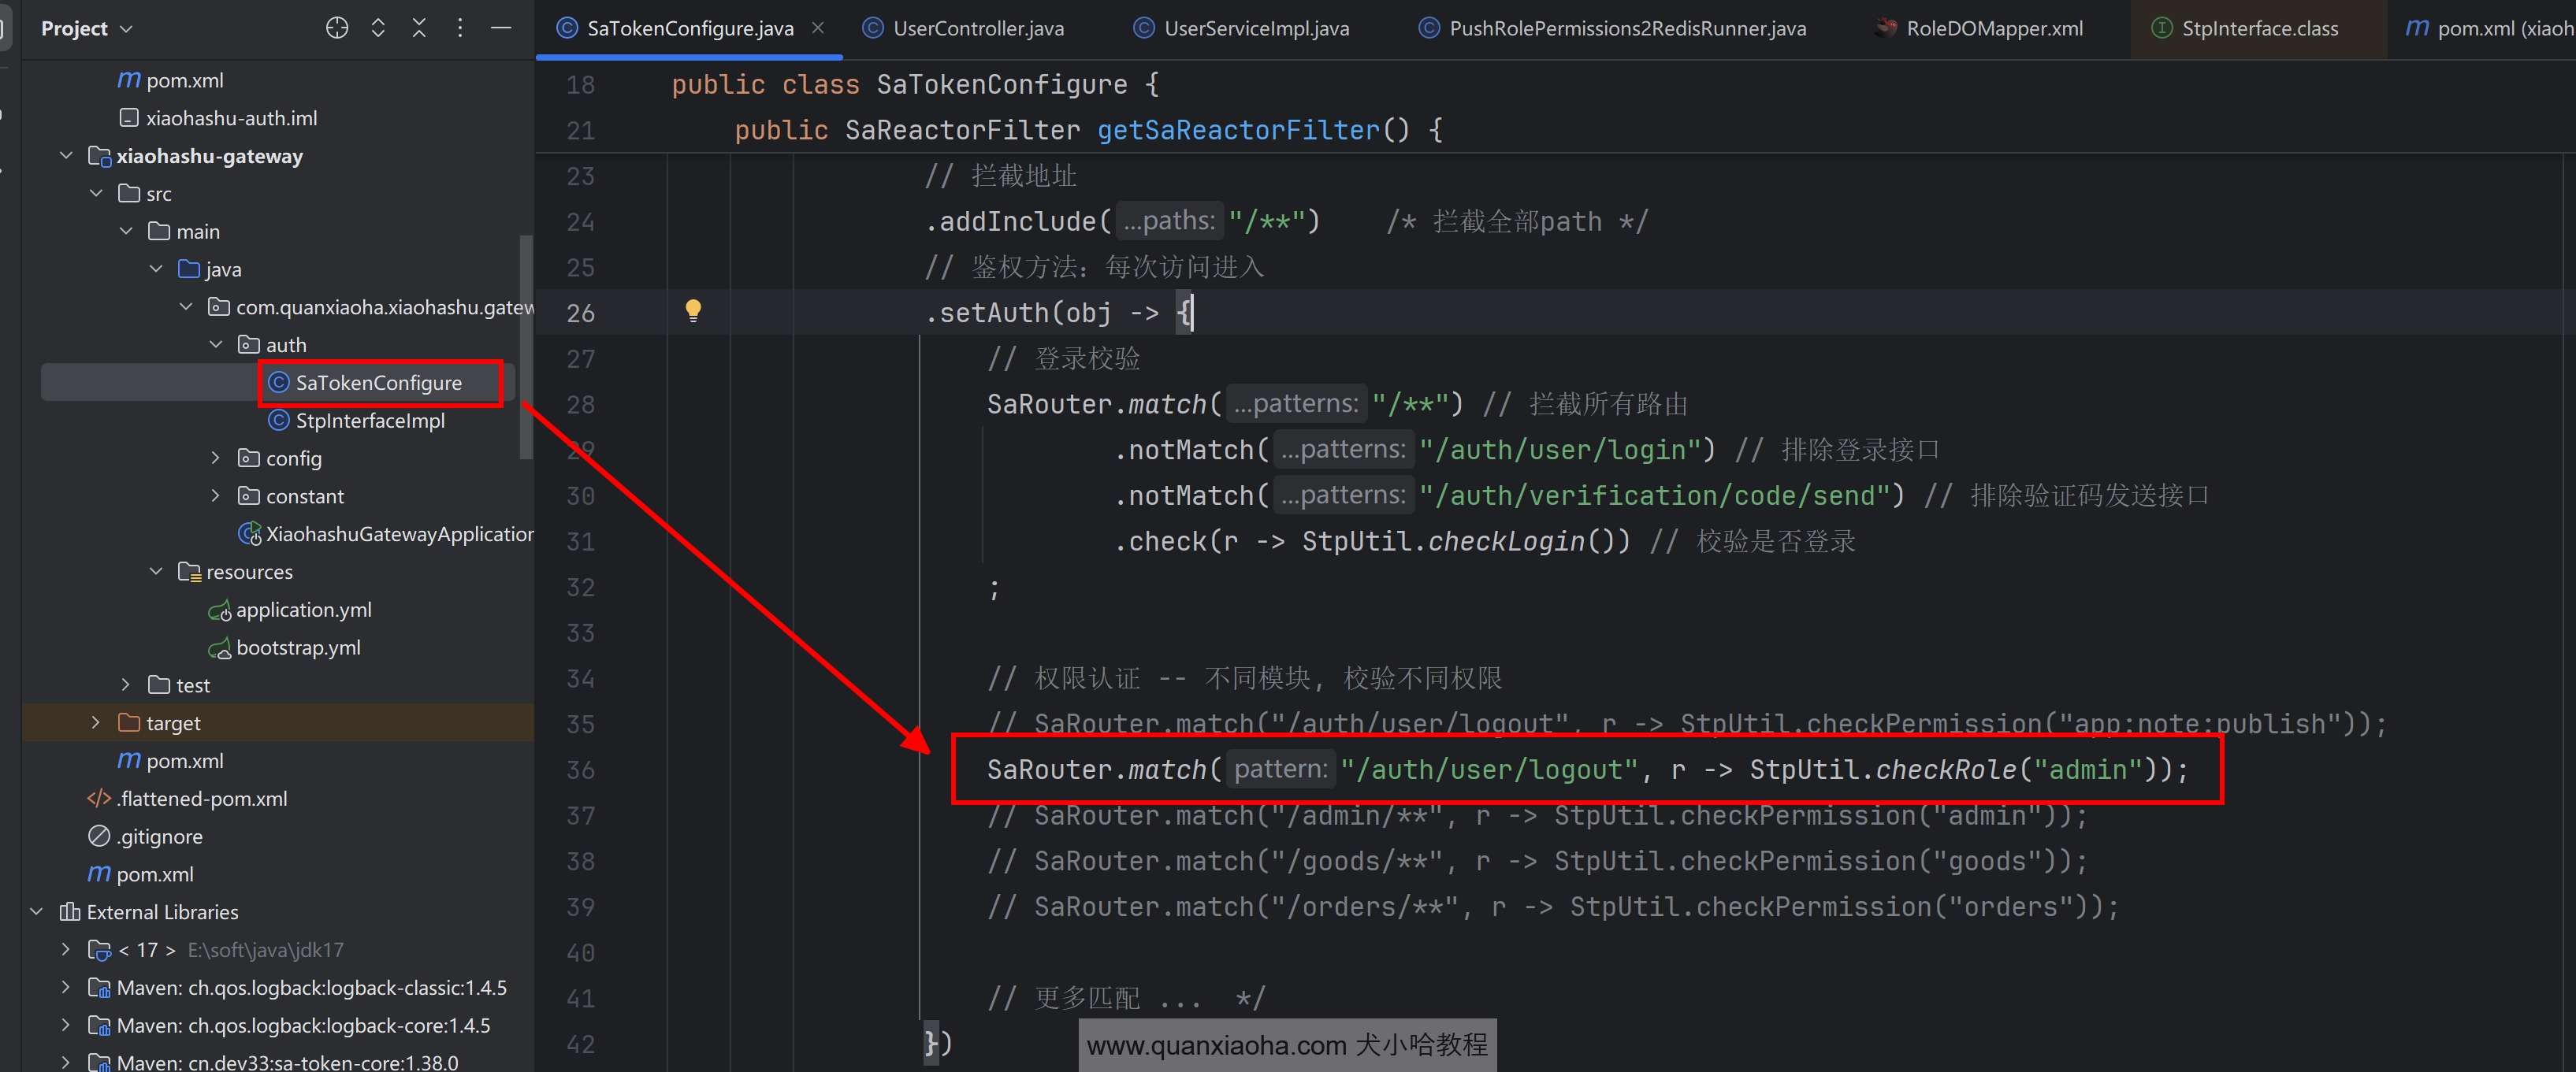The width and height of the screenshot is (2576, 1072).
Task: Expand the External Libraries node
Action: pyautogui.click(x=37, y=912)
